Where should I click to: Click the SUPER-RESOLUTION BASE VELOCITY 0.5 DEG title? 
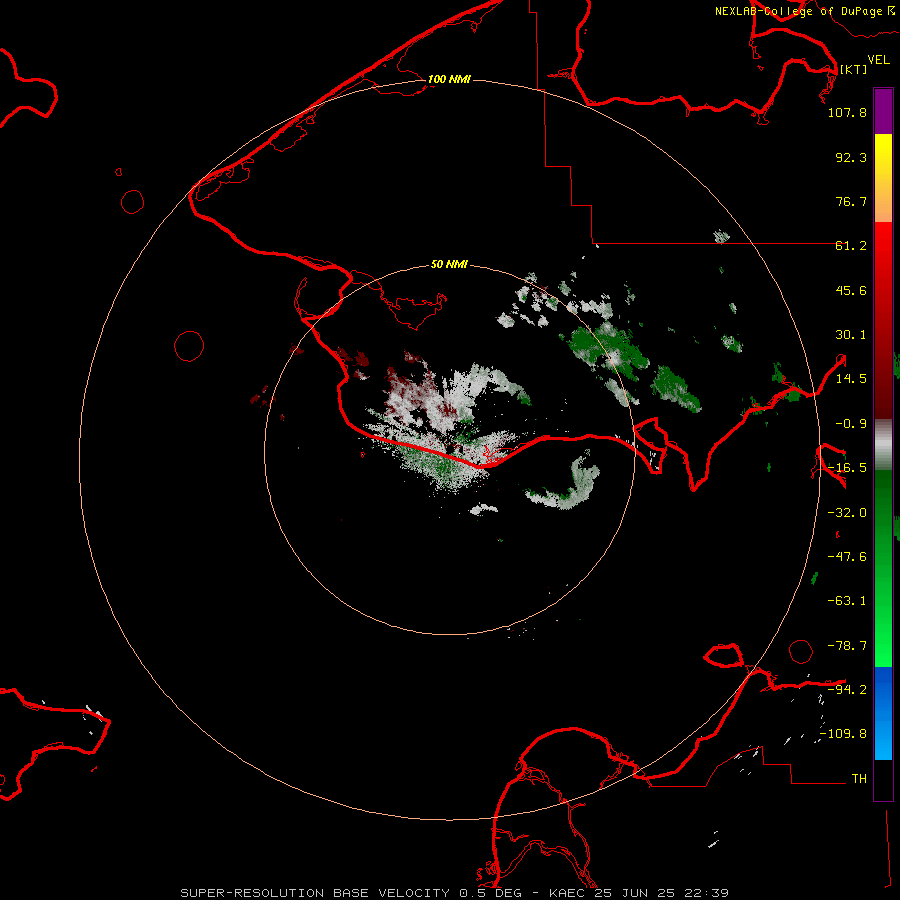point(351,893)
